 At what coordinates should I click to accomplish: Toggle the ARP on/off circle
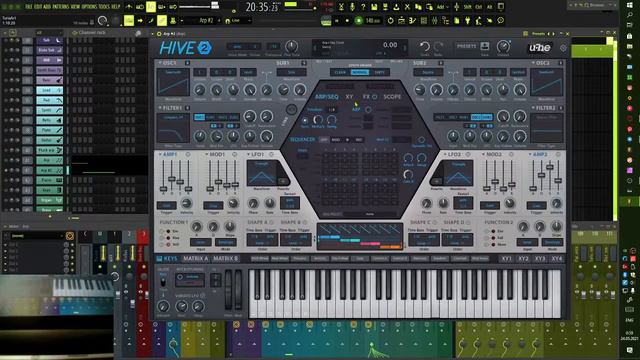click(x=368, y=109)
